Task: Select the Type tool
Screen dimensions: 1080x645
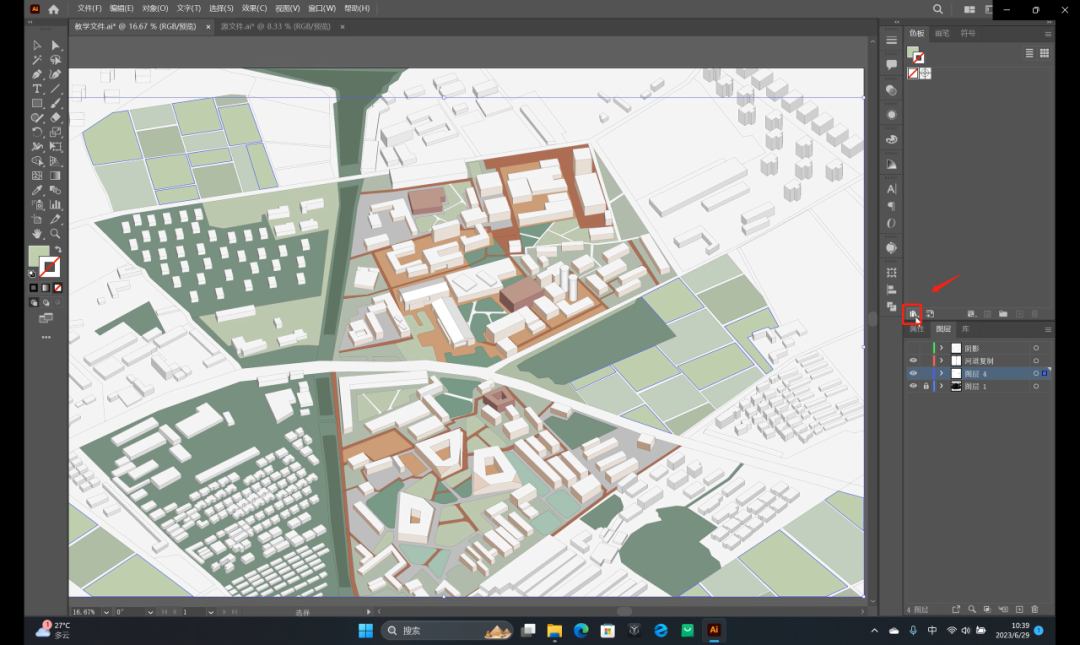Action: click(37, 89)
